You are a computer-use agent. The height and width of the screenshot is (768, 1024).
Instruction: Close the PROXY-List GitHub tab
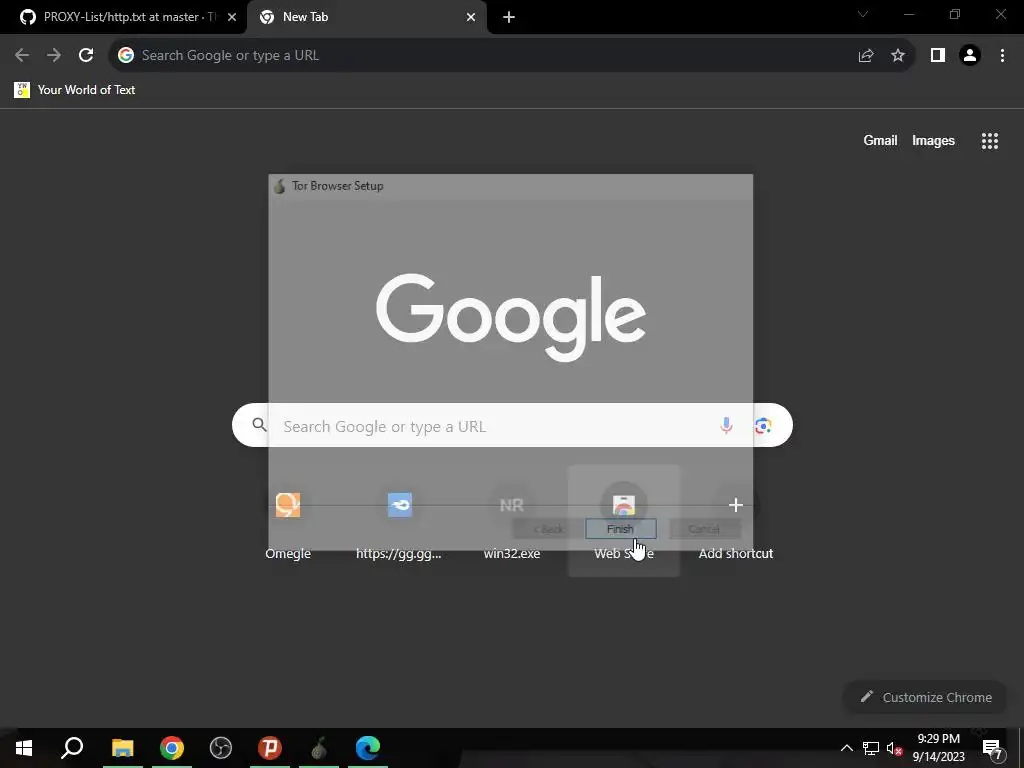[232, 17]
